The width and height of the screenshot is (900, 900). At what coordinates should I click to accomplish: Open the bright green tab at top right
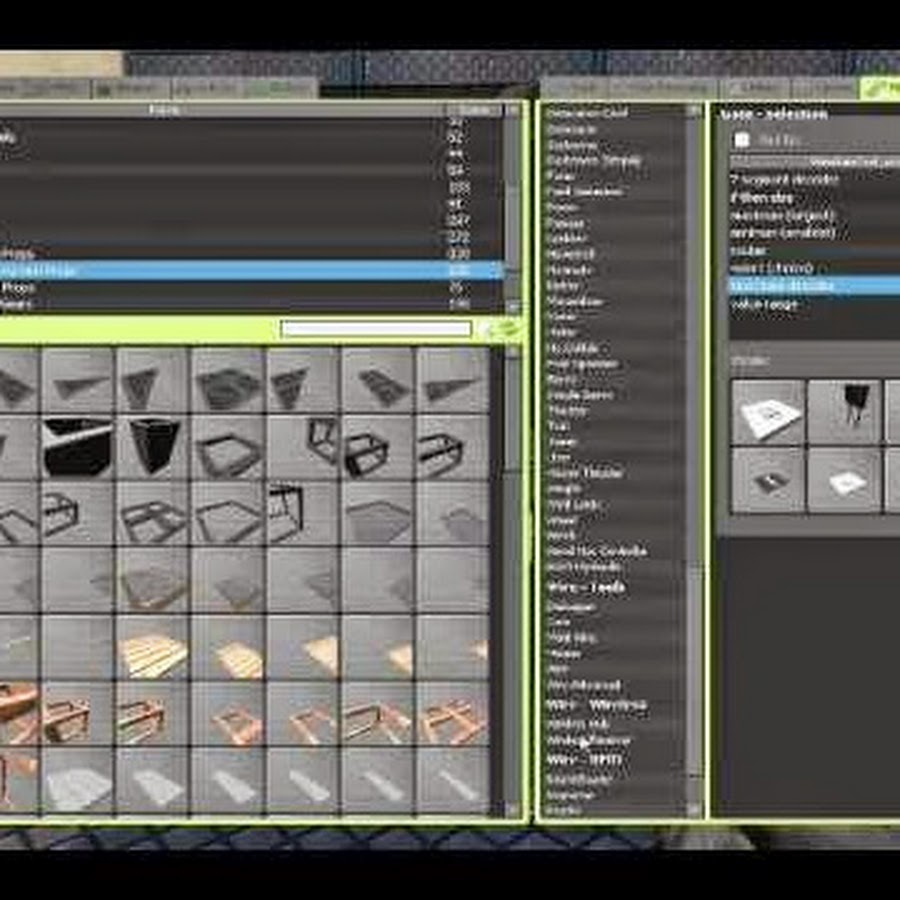pos(880,89)
